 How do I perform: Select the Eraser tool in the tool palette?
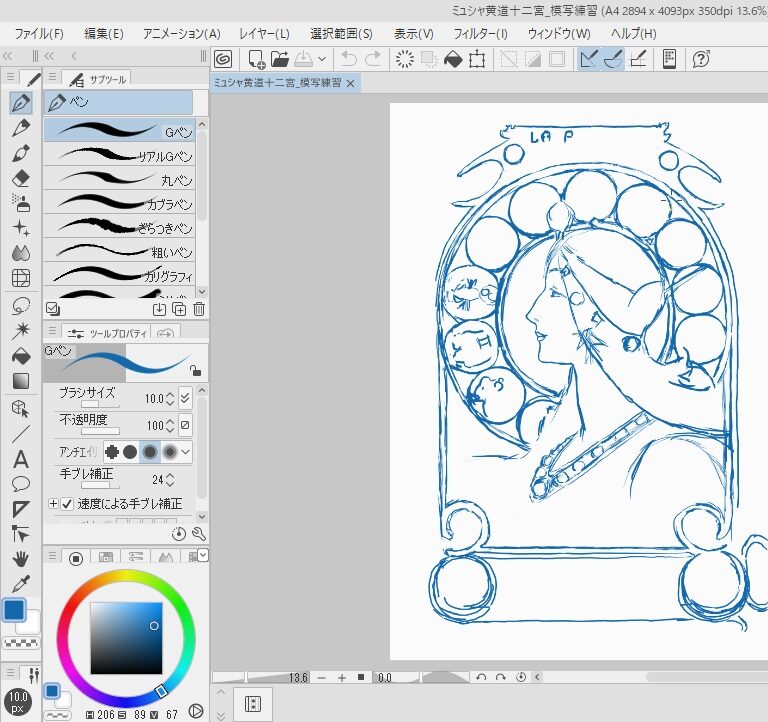(x=21, y=178)
